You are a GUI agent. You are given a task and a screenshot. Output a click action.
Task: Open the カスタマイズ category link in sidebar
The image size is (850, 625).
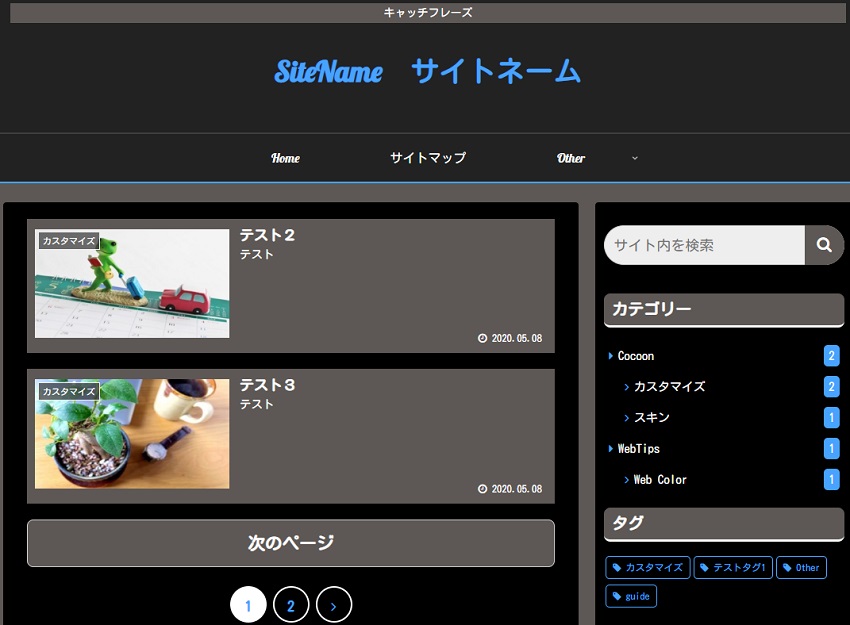[669, 387]
